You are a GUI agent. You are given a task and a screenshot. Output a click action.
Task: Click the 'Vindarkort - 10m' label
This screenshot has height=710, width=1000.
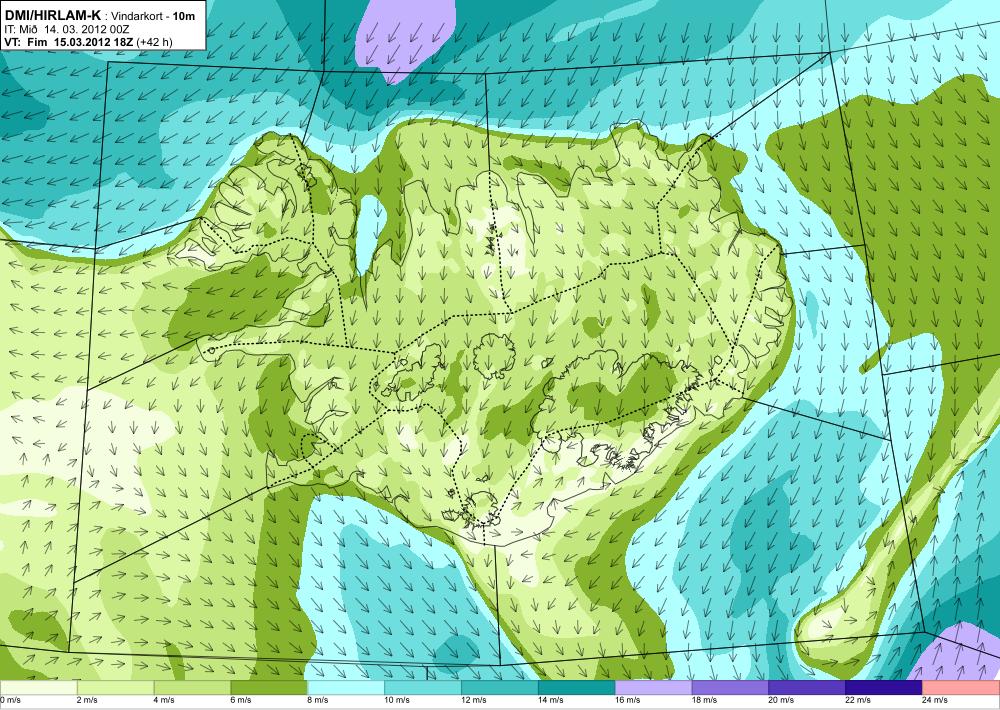click(154, 17)
